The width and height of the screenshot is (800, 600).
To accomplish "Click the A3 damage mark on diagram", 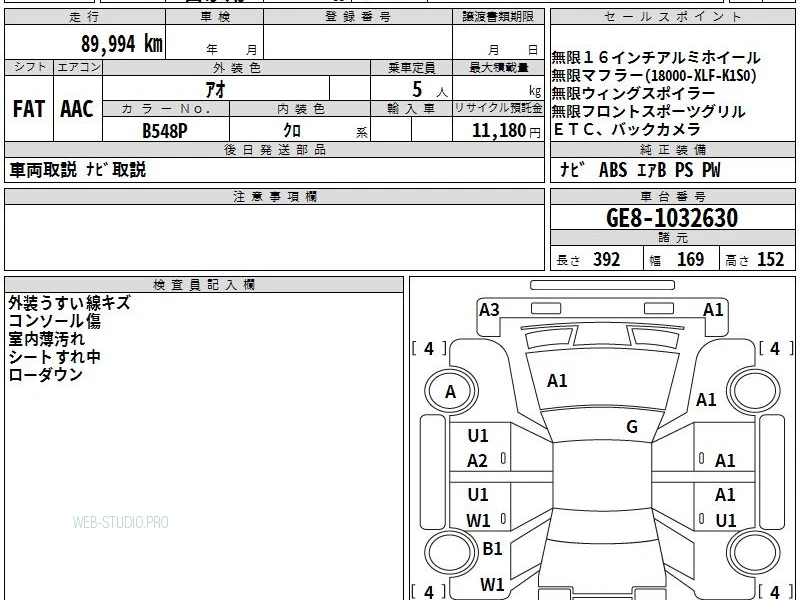I will coord(489,310).
